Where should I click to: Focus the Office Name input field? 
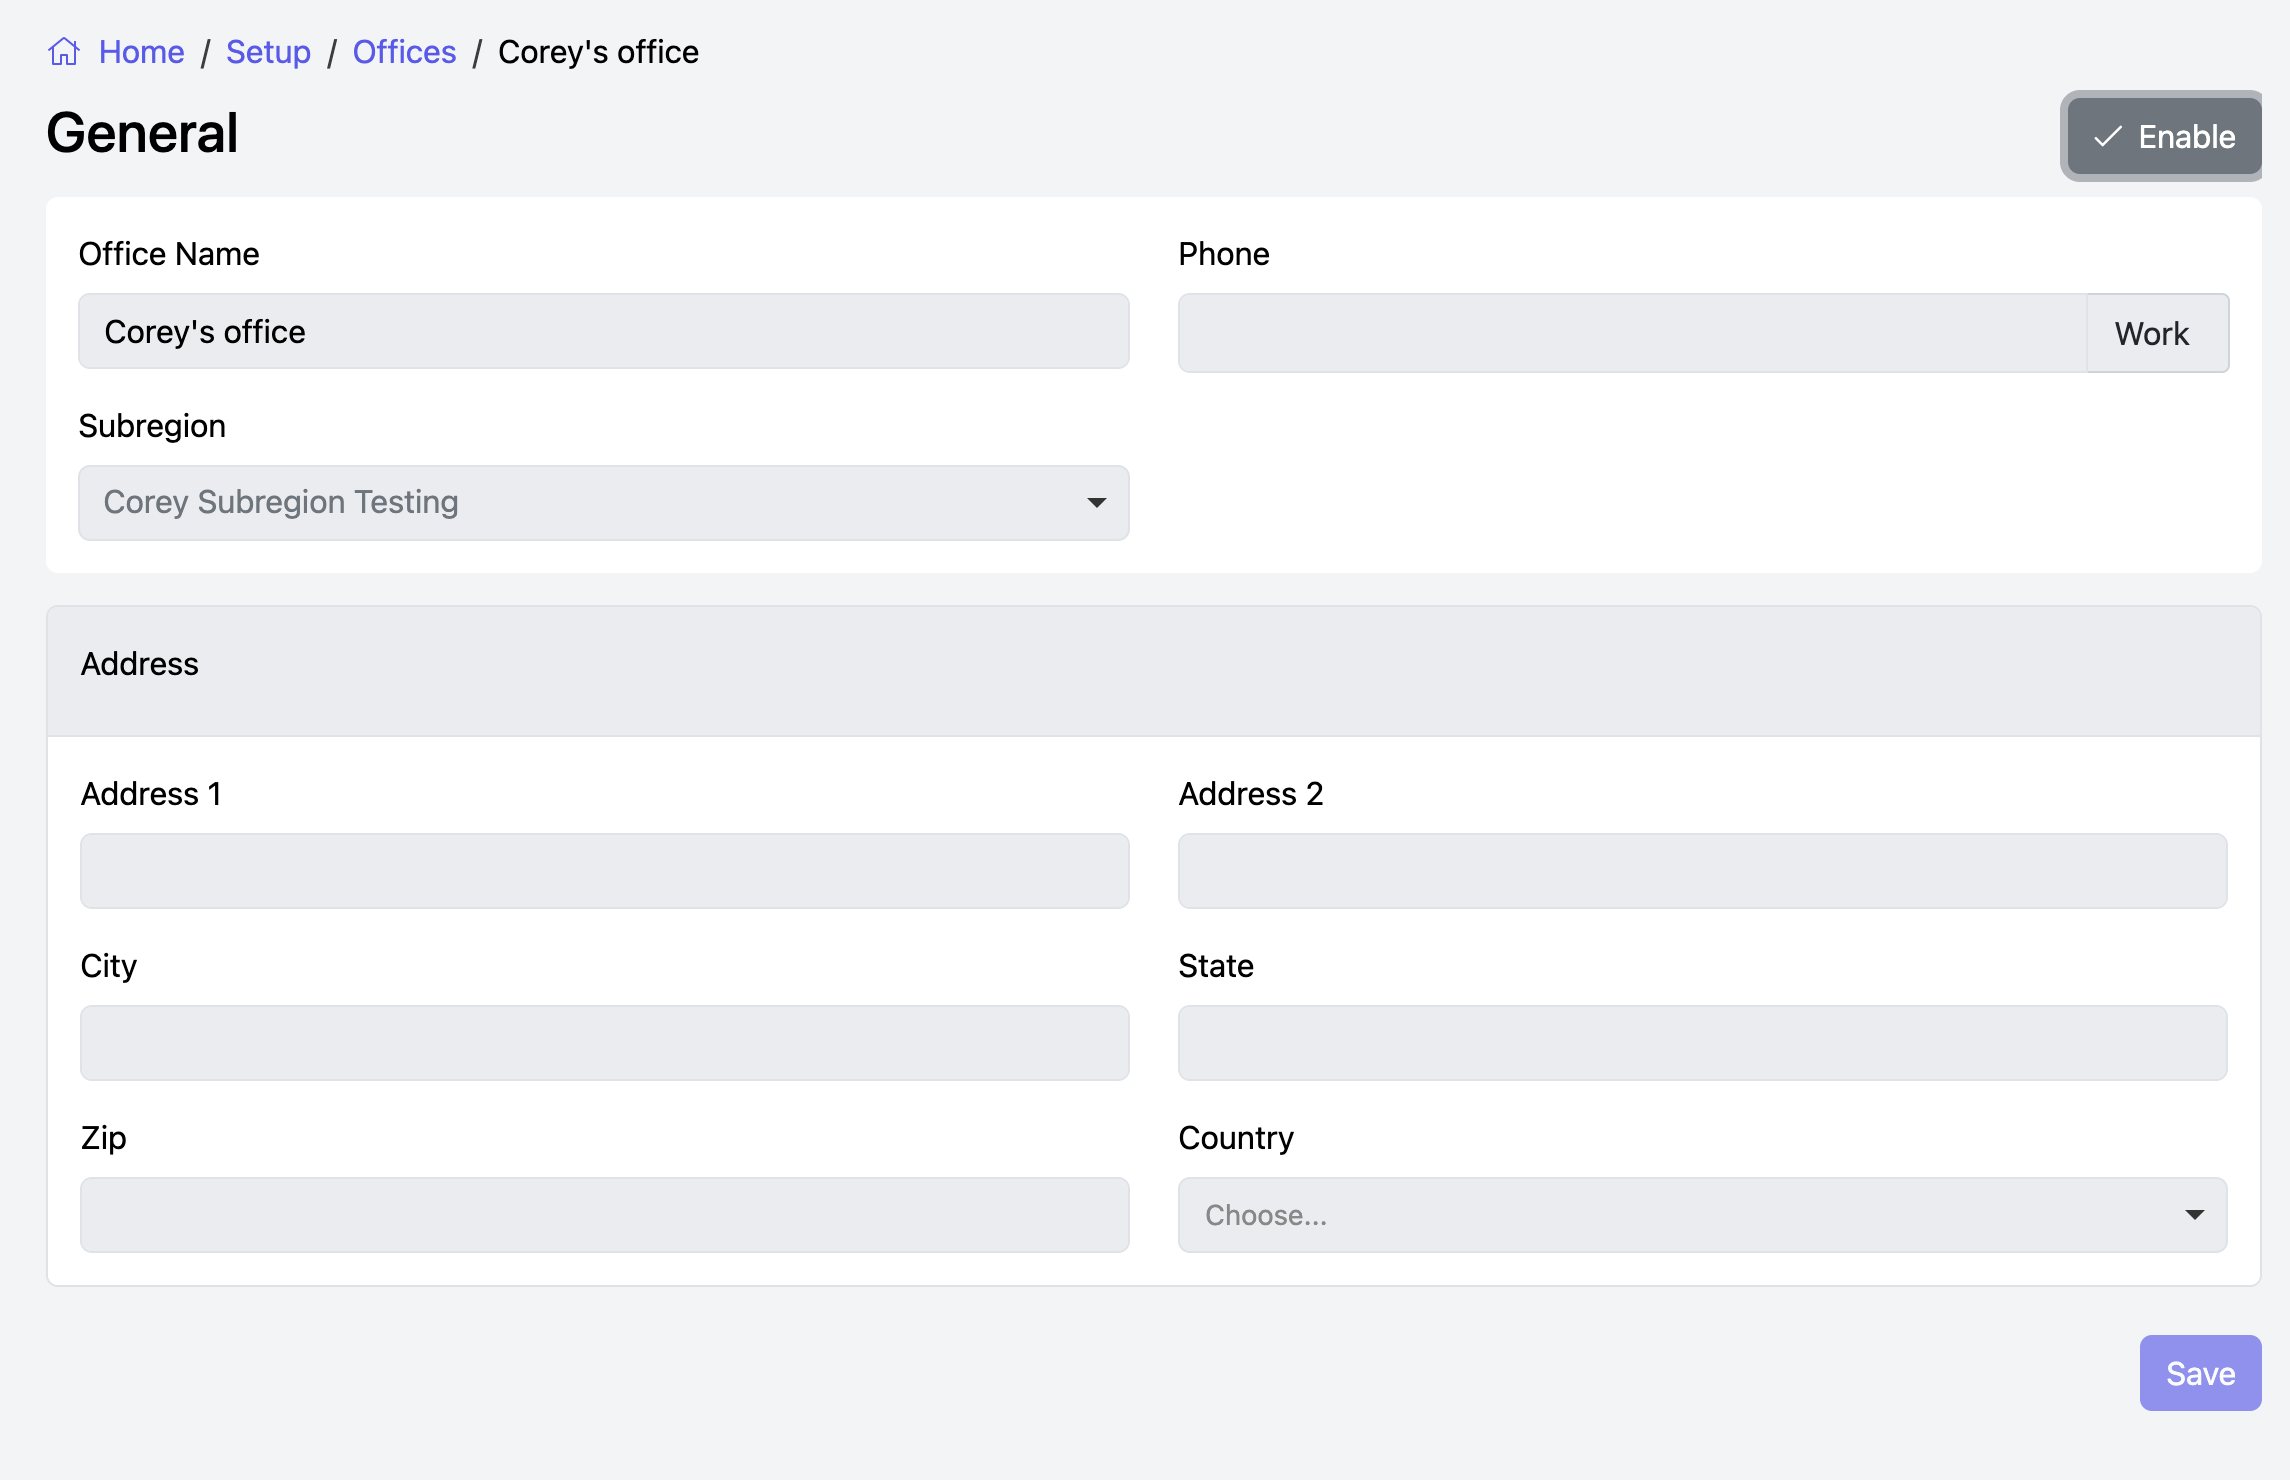point(604,331)
